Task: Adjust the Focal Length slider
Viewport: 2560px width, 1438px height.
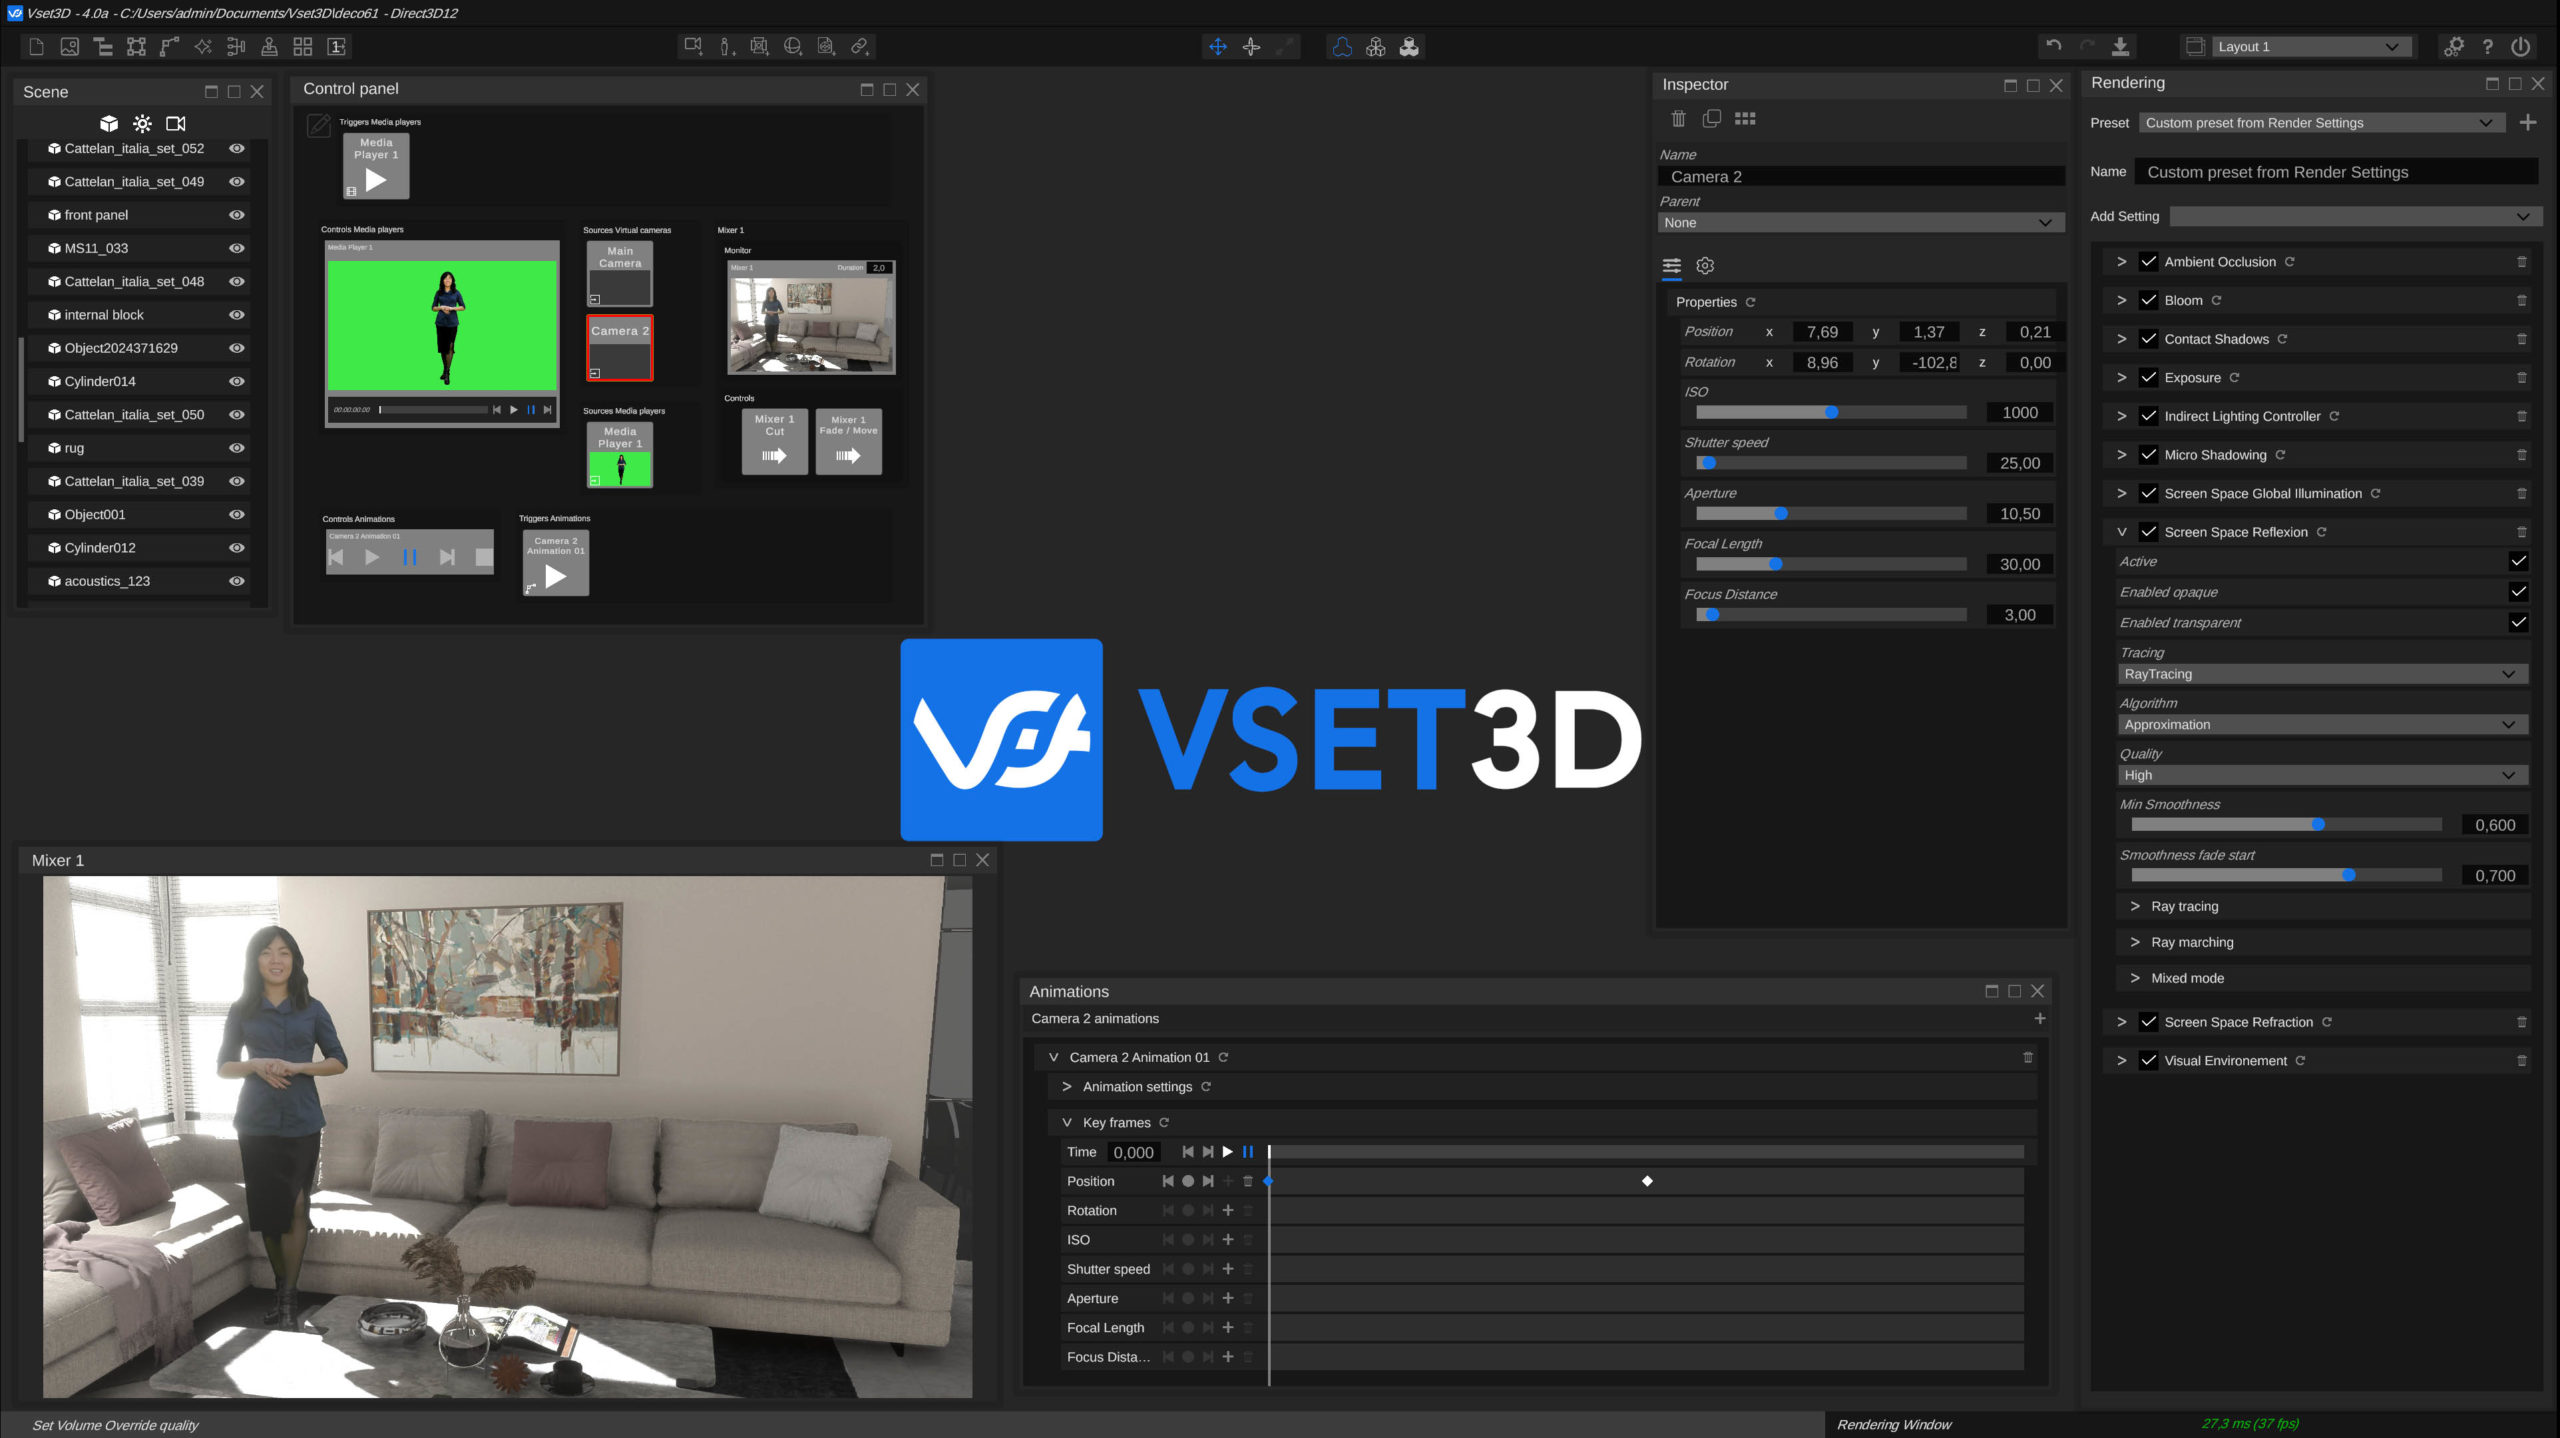Action: click(1831, 564)
